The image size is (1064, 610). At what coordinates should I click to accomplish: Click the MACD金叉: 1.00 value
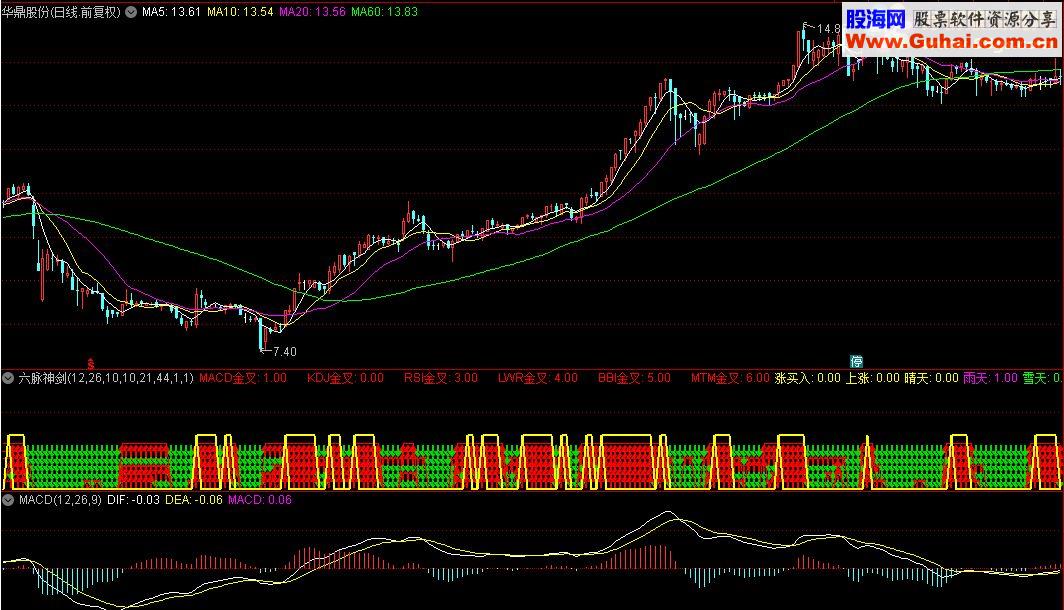[x=243, y=378]
